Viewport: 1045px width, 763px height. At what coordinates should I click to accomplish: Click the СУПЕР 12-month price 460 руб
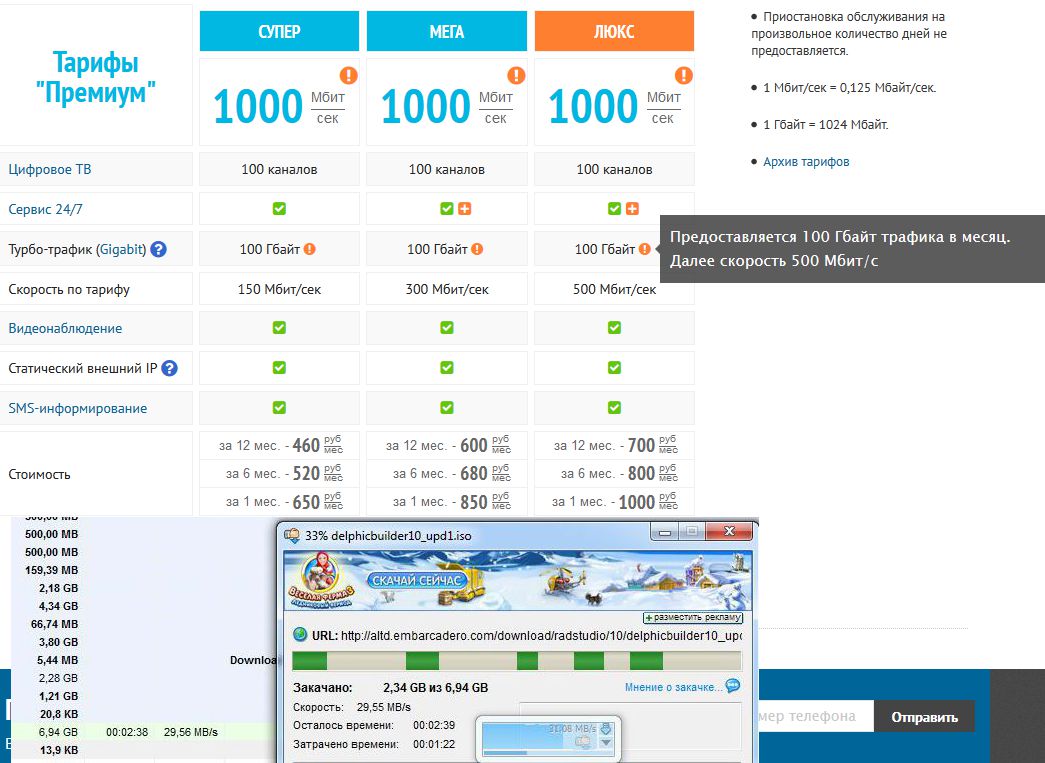tap(279, 445)
